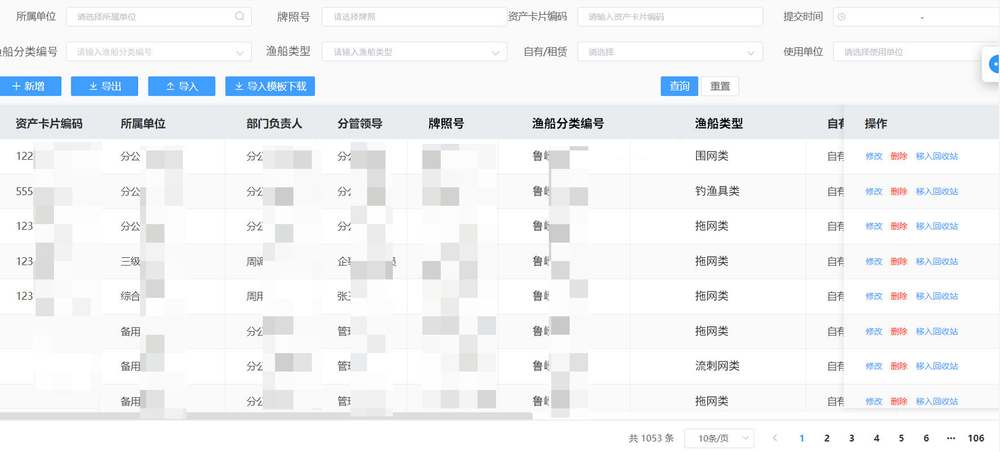Image resolution: width=1000 pixels, height=452 pixels.
Task: Click the 牌照号 column header
Action: (x=446, y=124)
